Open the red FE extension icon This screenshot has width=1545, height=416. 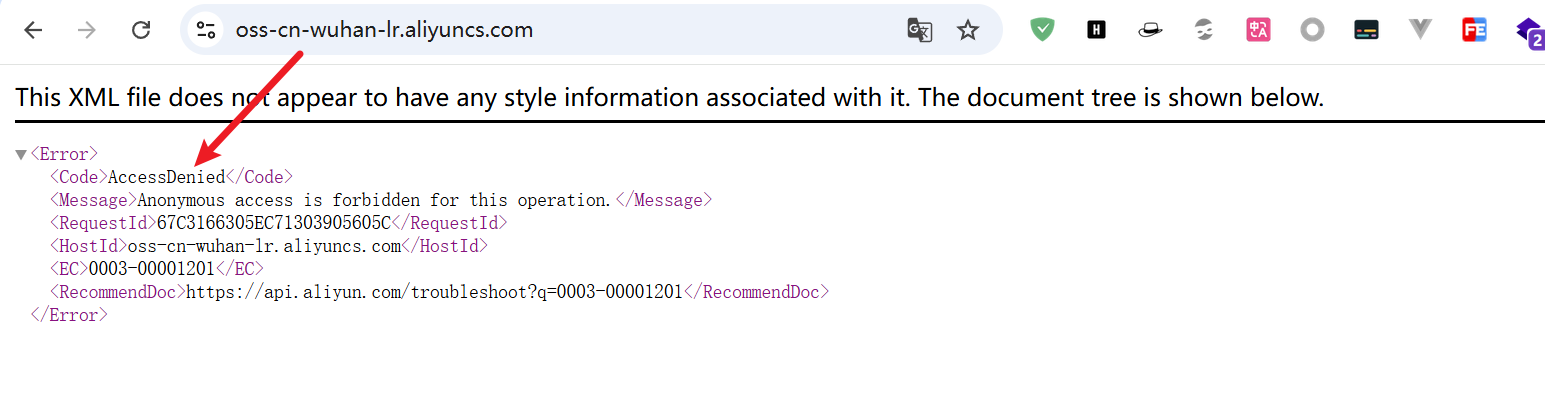[x=1474, y=30]
